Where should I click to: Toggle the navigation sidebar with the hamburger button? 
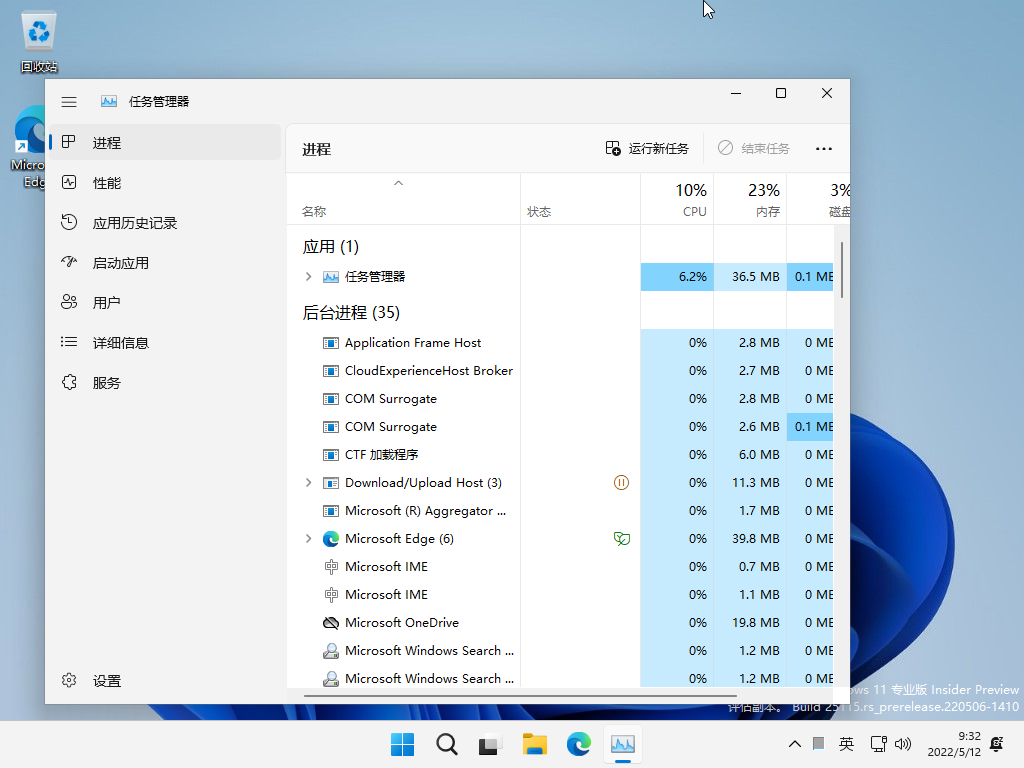click(x=69, y=101)
